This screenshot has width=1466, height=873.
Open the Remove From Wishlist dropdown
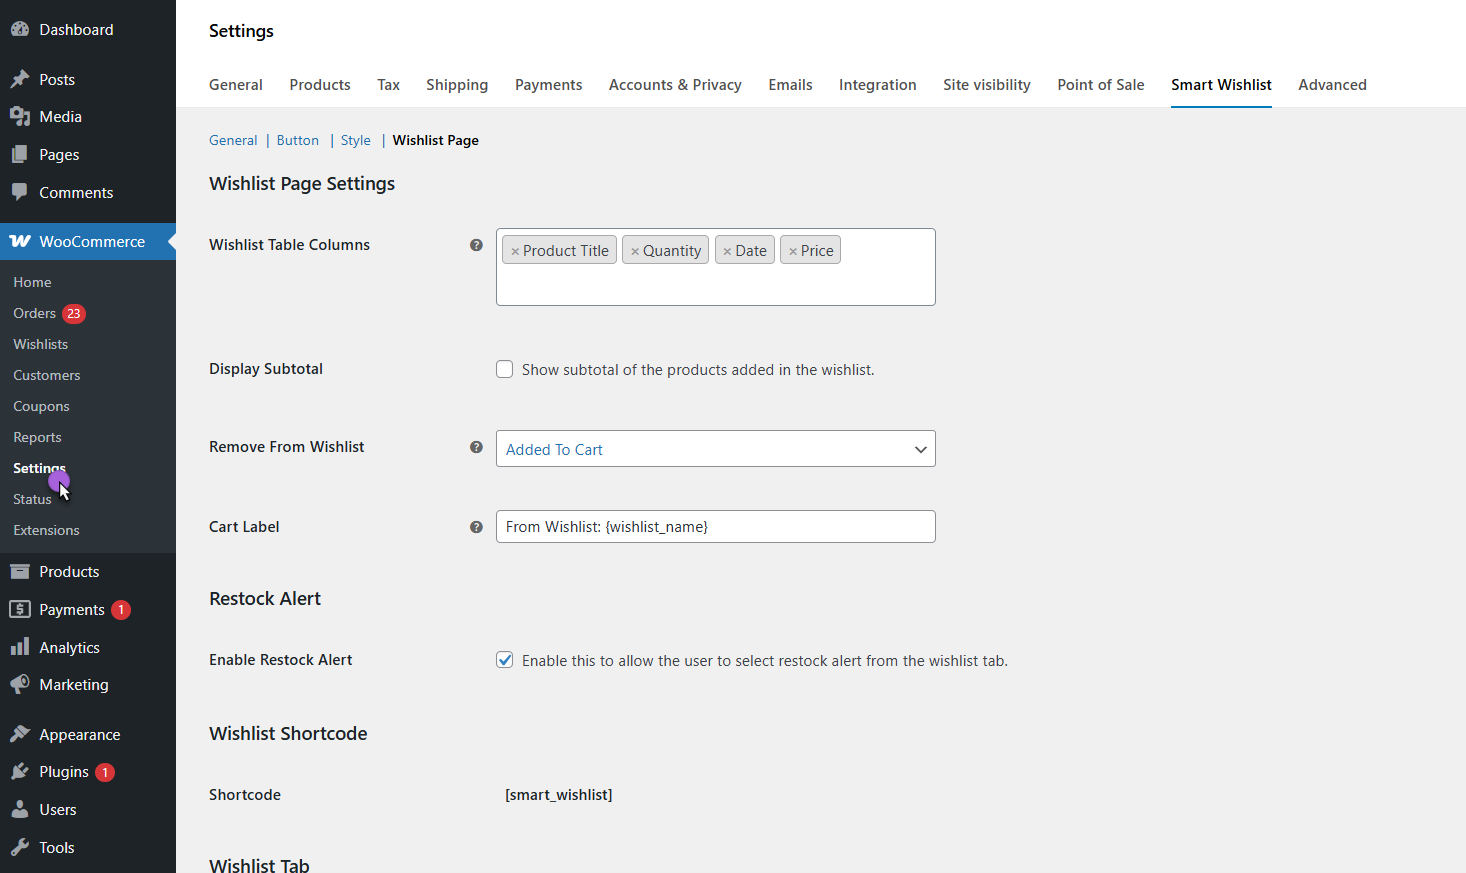[x=715, y=449]
